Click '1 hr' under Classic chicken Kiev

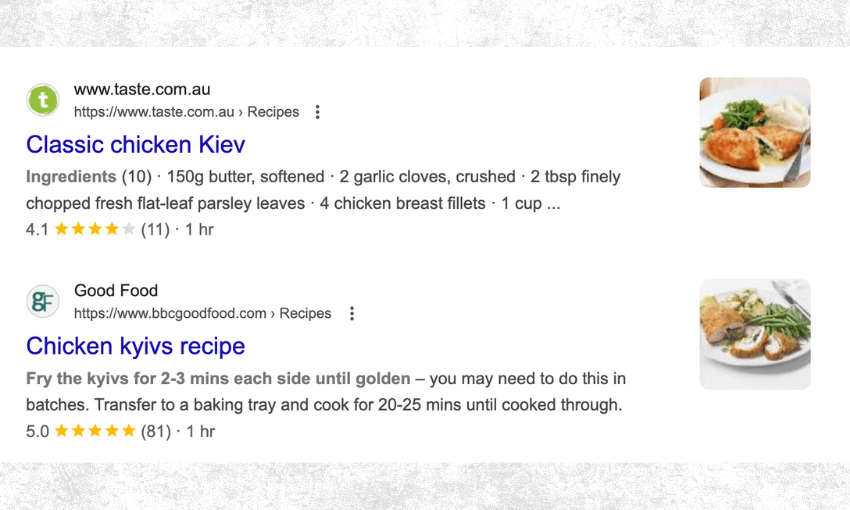(x=199, y=230)
